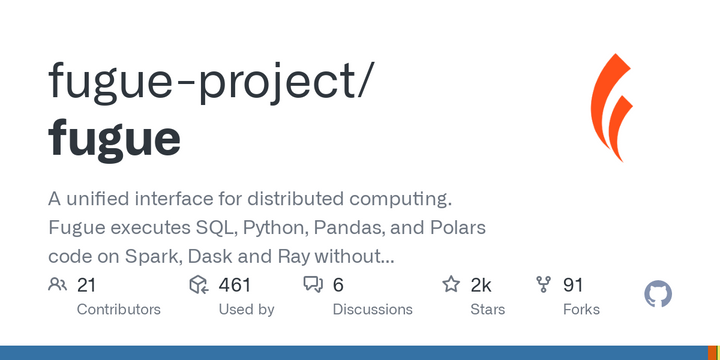The width and height of the screenshot is (720, 360).
Task: Click the orange Fugue logo
Action: 612,107
